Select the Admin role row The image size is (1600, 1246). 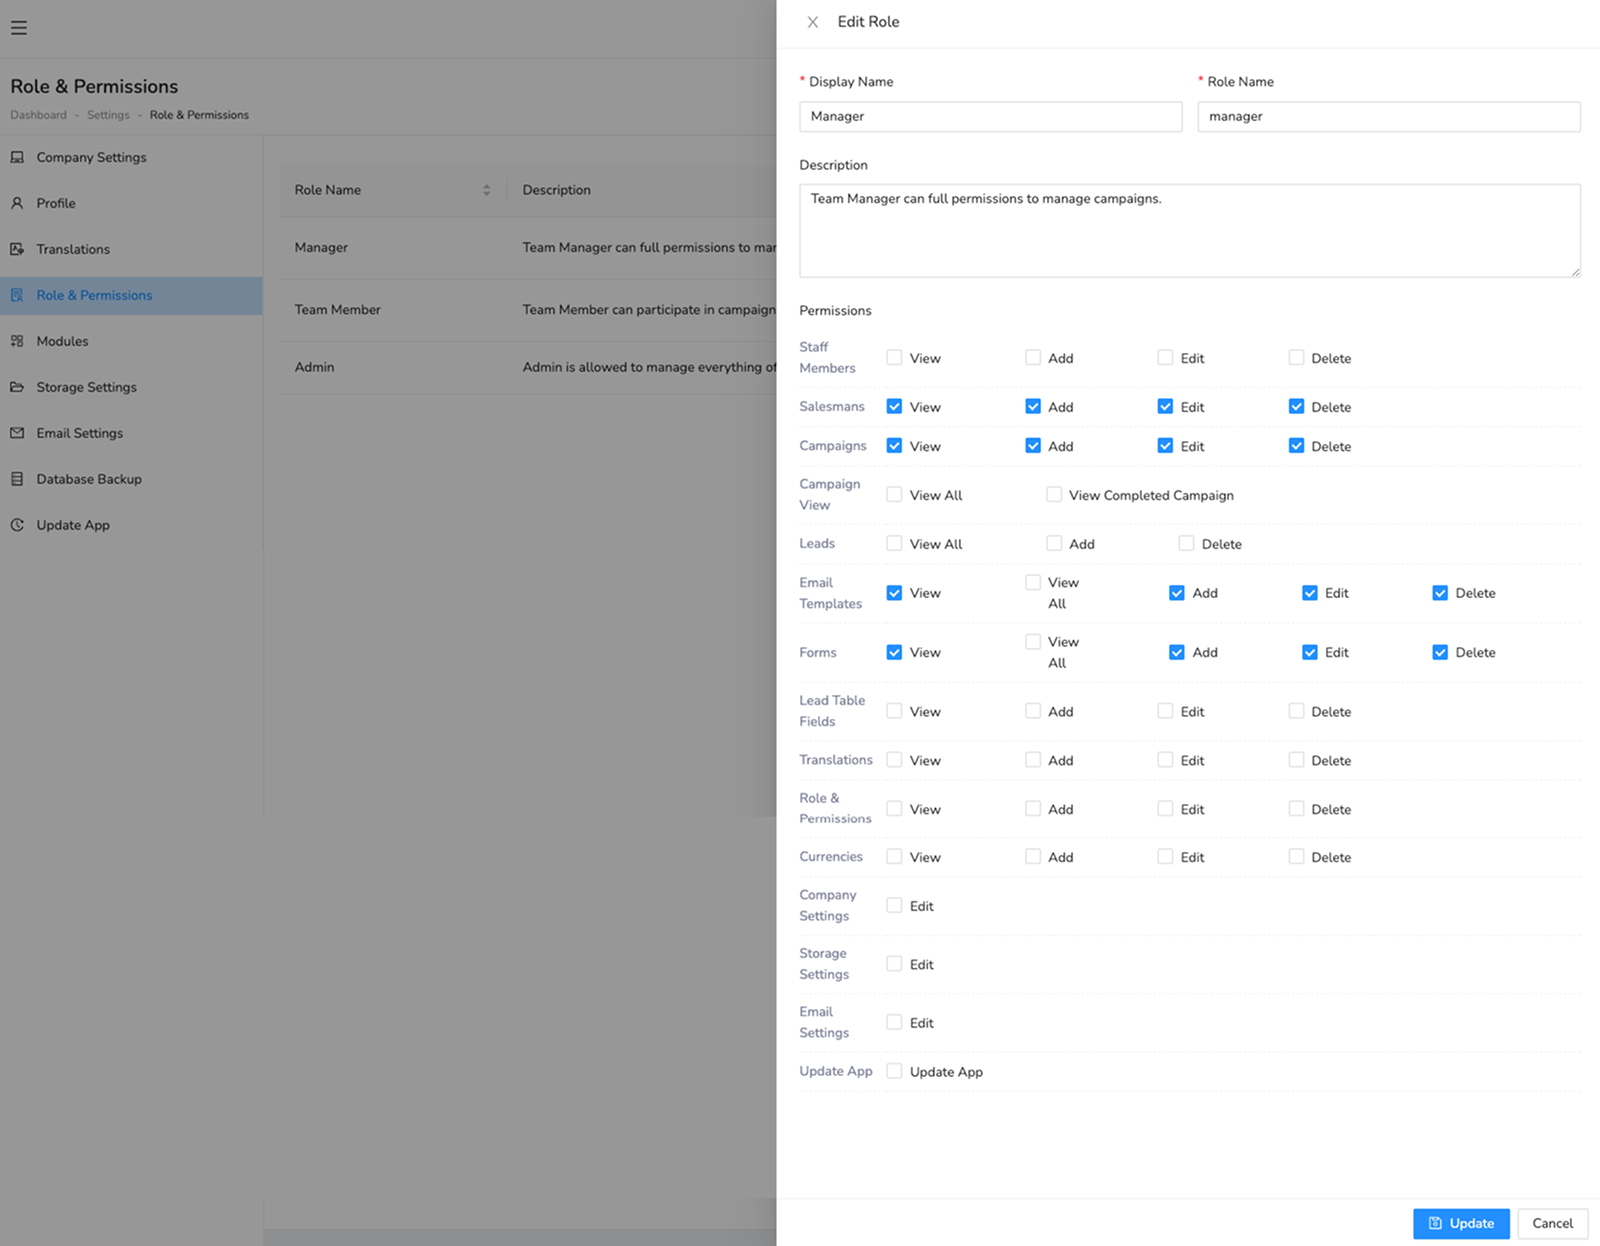528,367
